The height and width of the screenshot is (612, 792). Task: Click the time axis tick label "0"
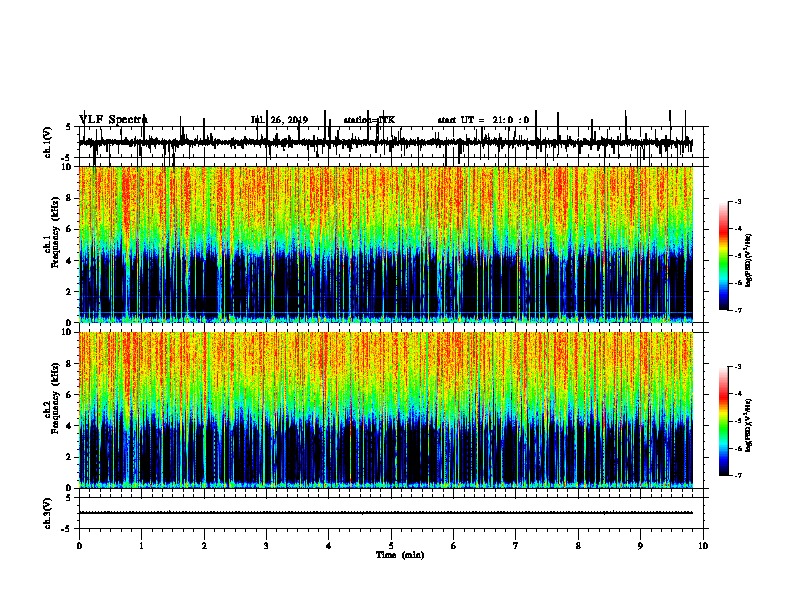click(79, 546)
